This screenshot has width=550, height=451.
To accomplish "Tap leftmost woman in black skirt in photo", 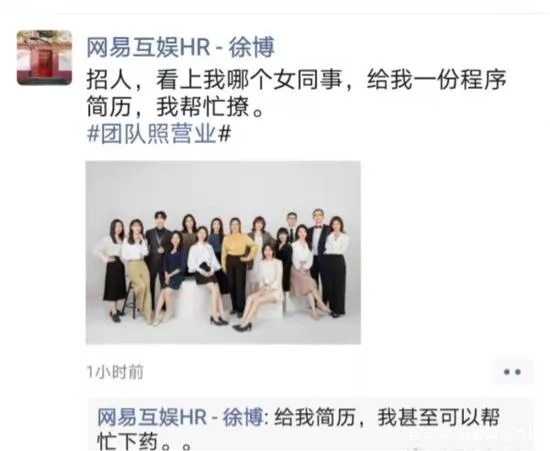I will coord(114,270).
